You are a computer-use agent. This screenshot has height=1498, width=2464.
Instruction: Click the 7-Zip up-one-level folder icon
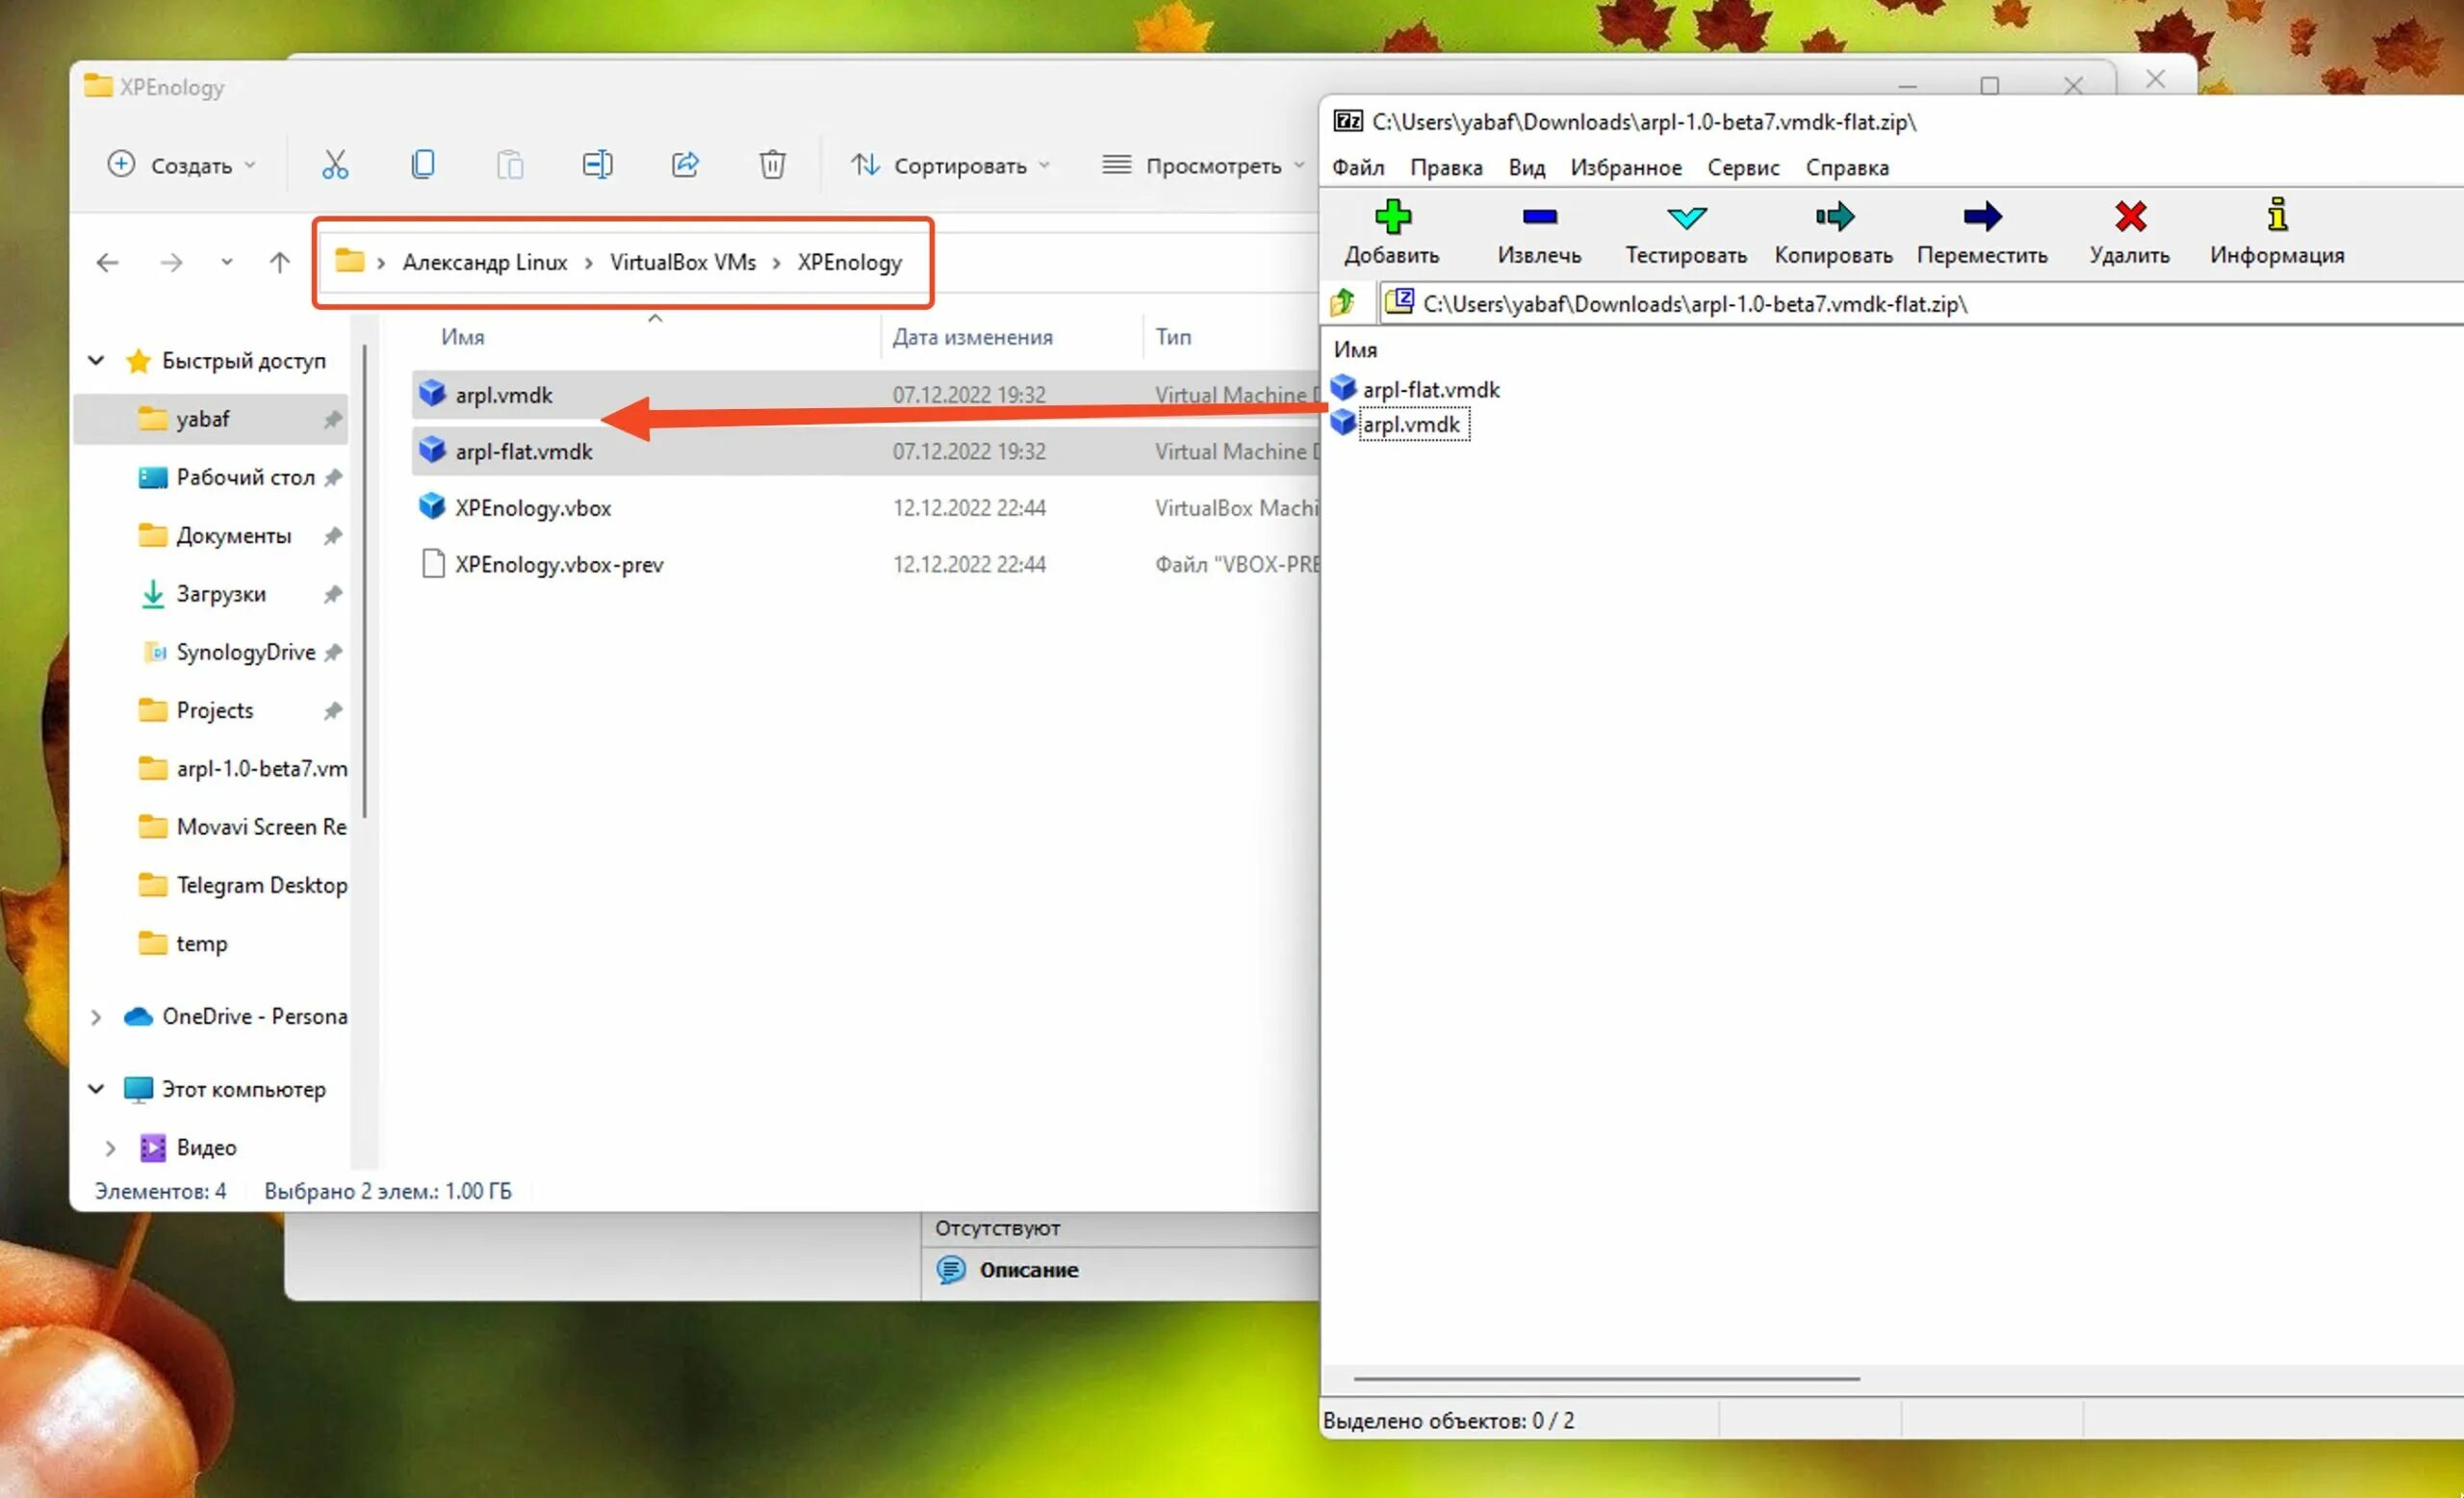(1342, 302)
